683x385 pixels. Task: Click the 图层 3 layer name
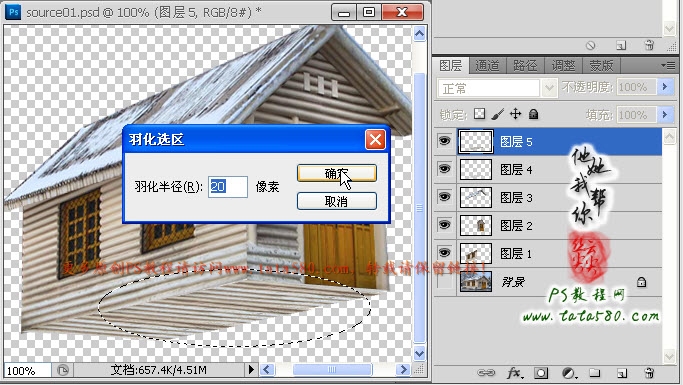516,198
